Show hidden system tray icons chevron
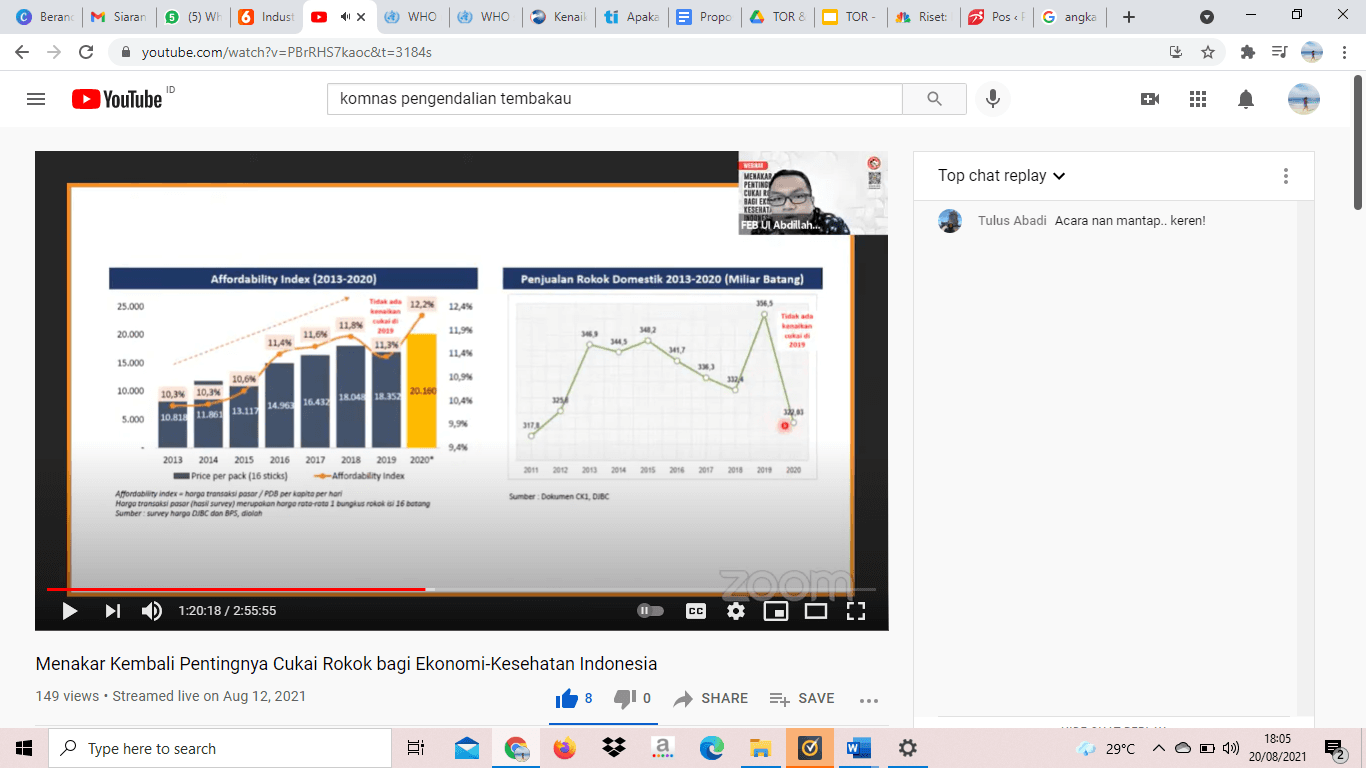Screen dimensions: 1366x768 1158,748
